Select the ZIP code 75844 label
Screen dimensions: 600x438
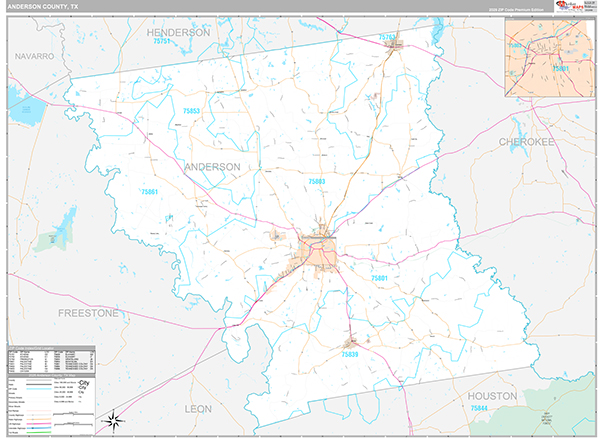482,409
